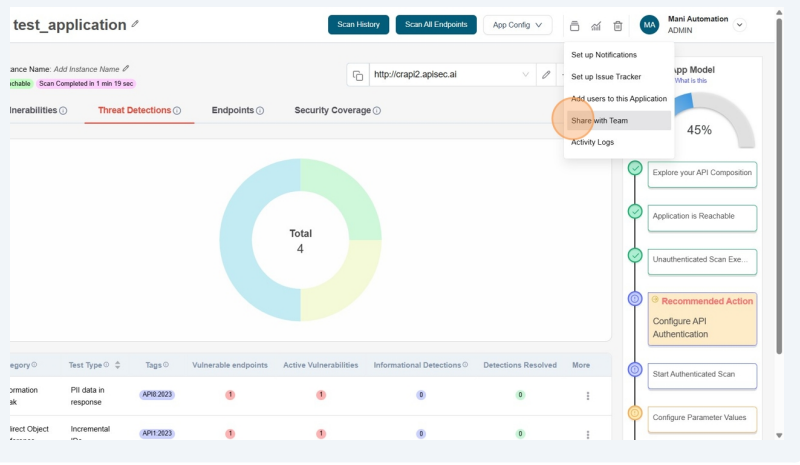Viewport: 800px width, 465px height.
Task: Click the Configure API Authentication recommended action
Action: [701, 319]
